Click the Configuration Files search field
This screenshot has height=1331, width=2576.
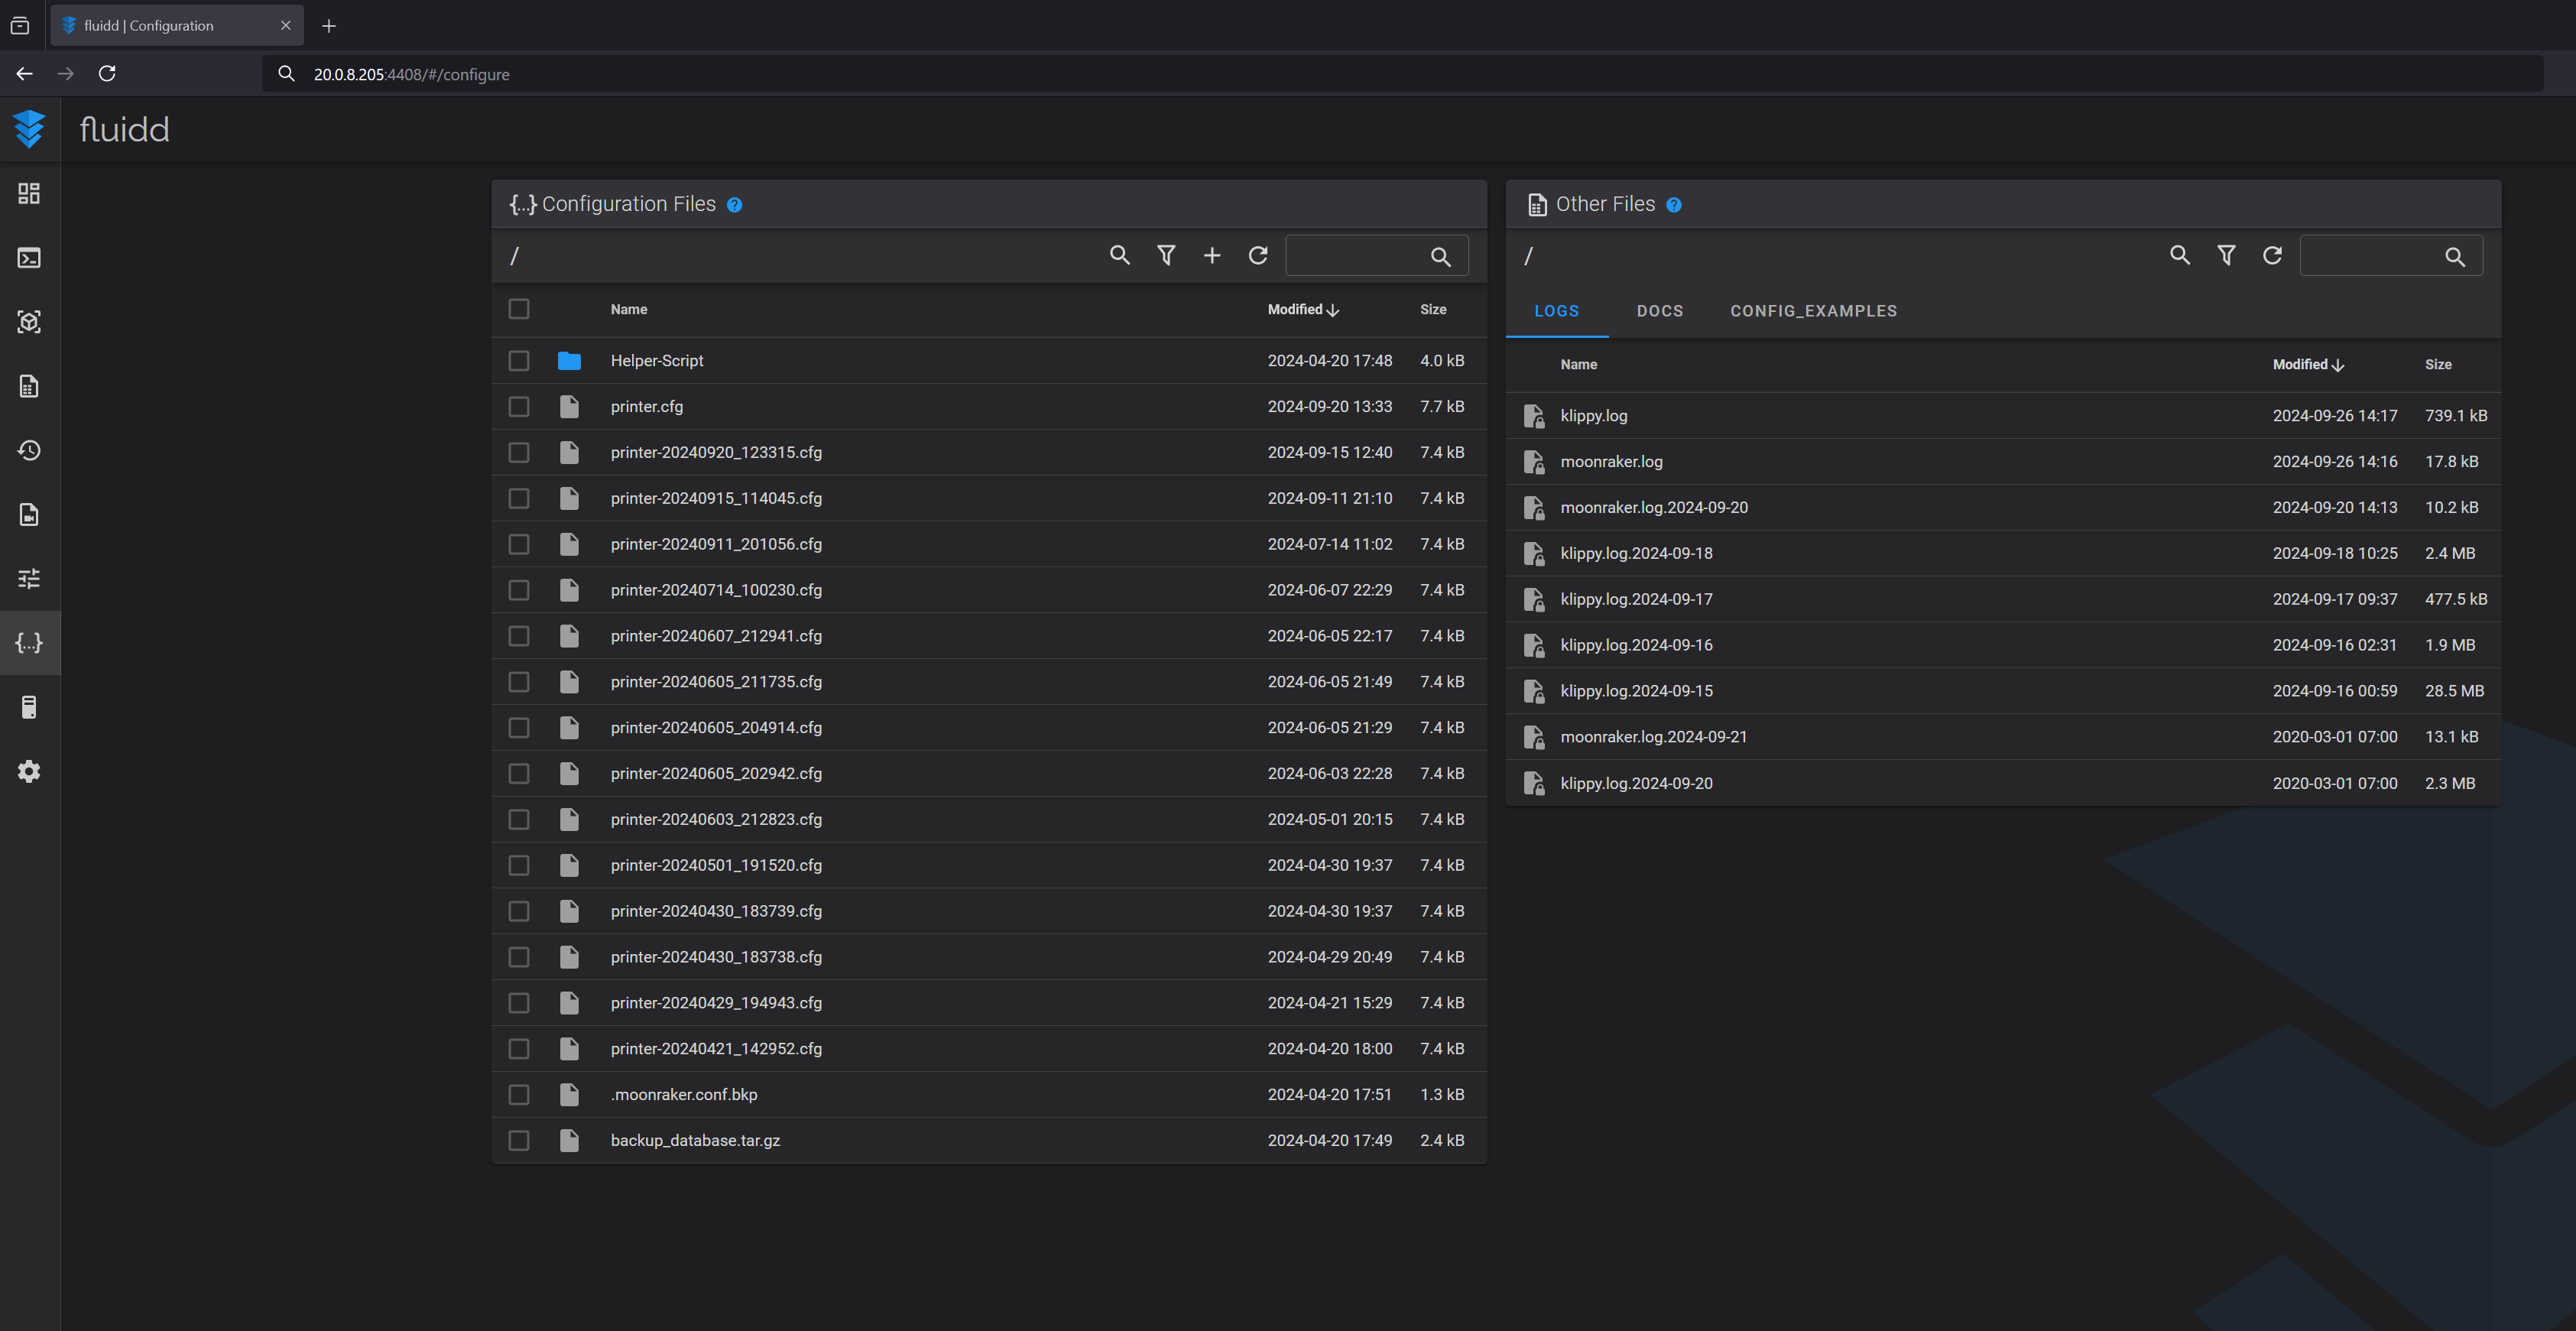pyautogui.click(x=1376, y=256)
